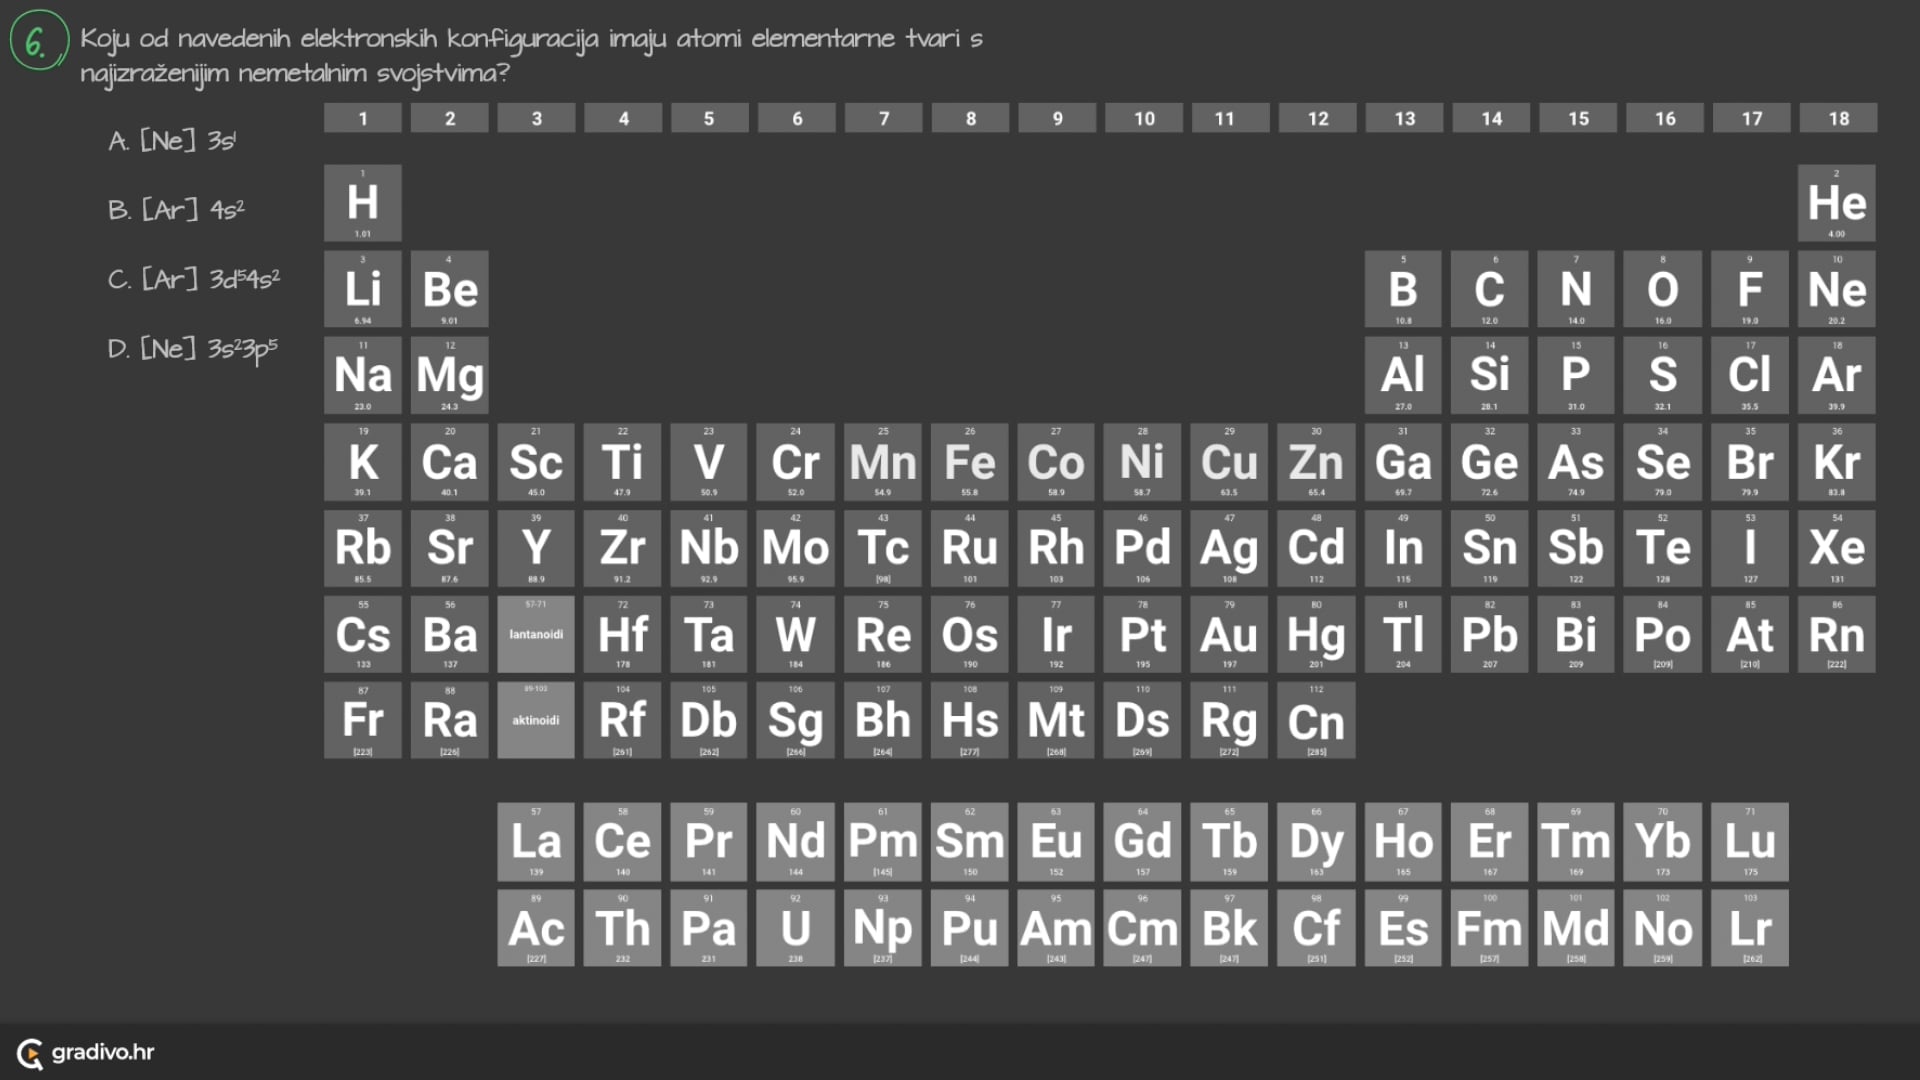Select answer B, [Ar] 4s²
This screenshot has width=1920, height=1080.
[177, 210]
